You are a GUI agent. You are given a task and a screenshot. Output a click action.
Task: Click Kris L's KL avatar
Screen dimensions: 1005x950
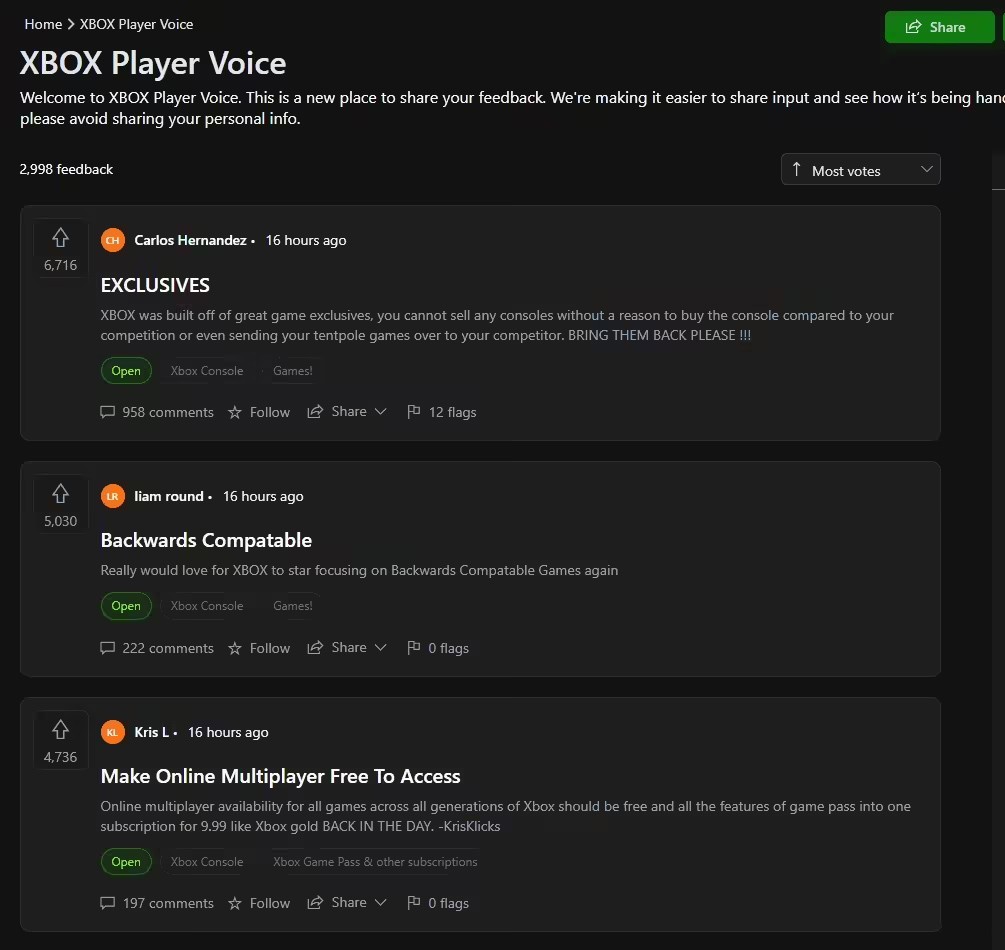point(113,732)
